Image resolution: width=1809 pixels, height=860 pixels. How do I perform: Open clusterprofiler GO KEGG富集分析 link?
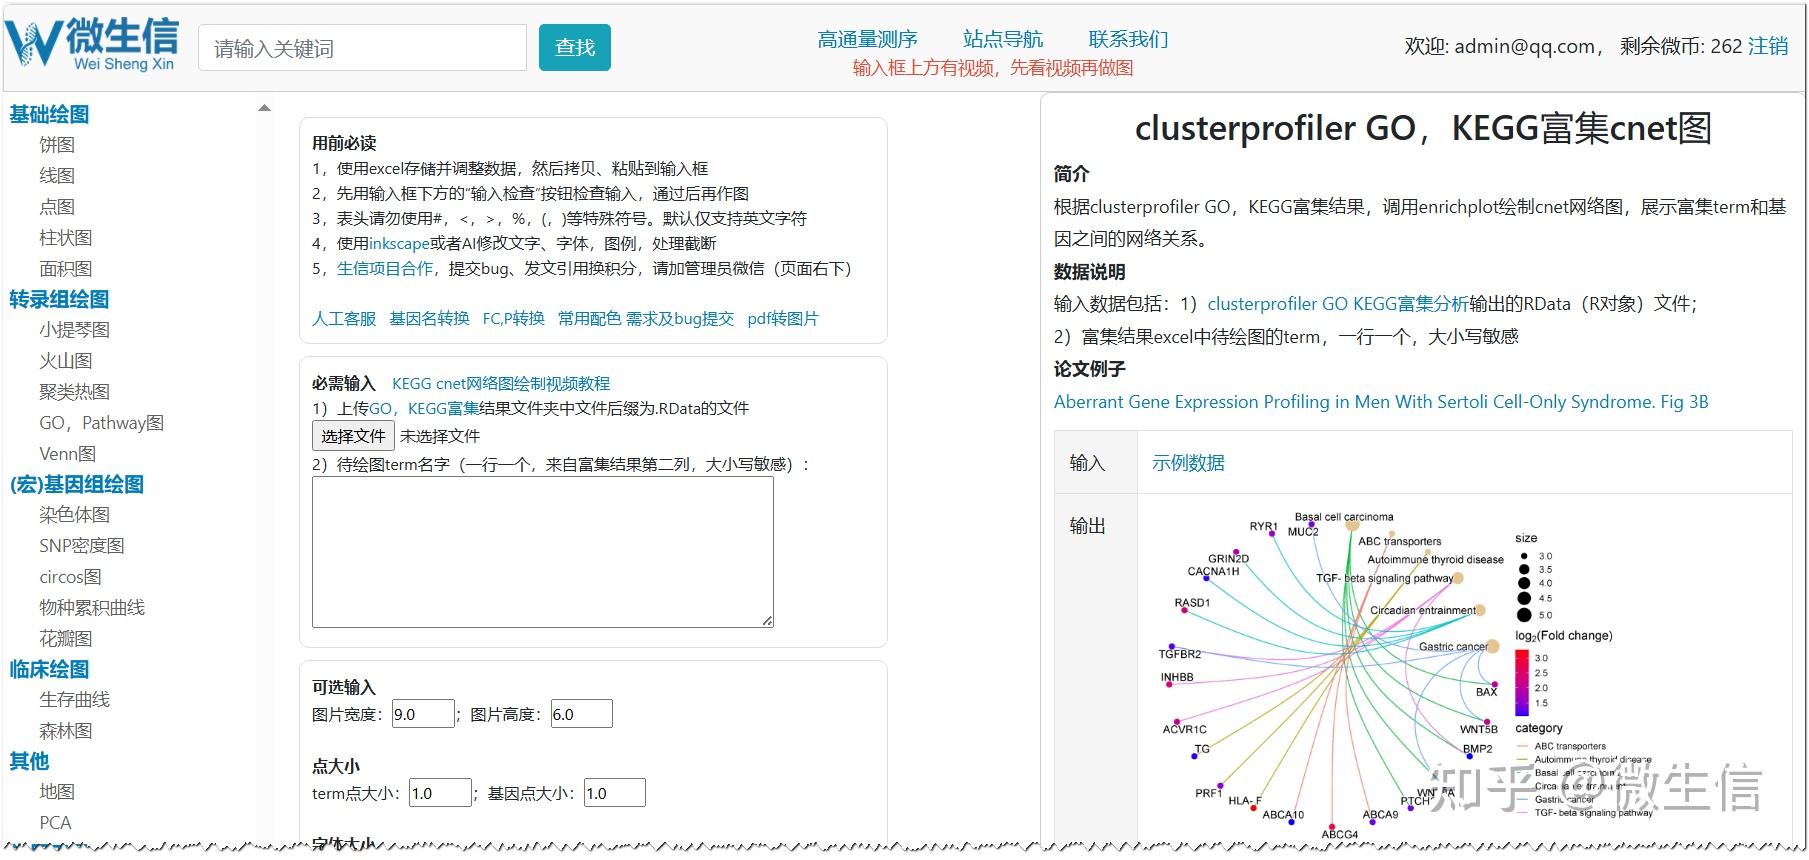click(x=1338, y=304)
